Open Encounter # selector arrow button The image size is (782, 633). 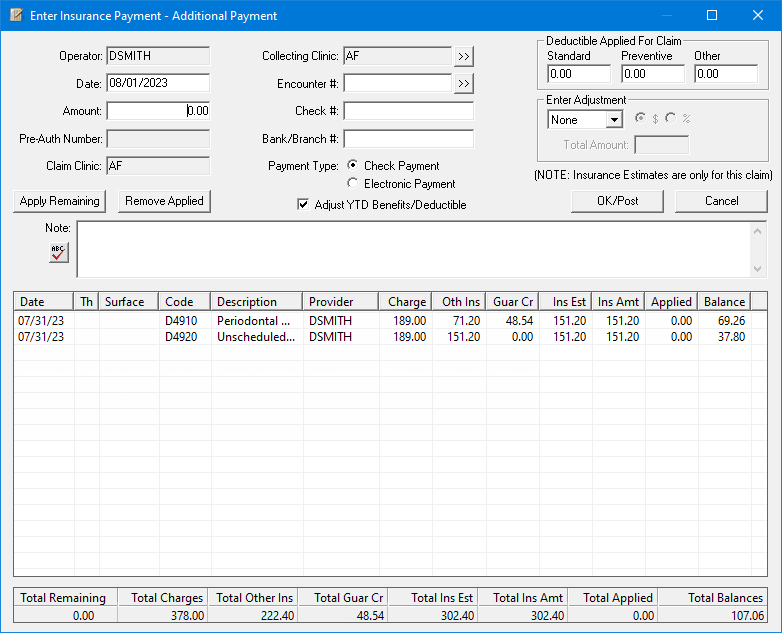pyautogui.click(x=463, y=83)
